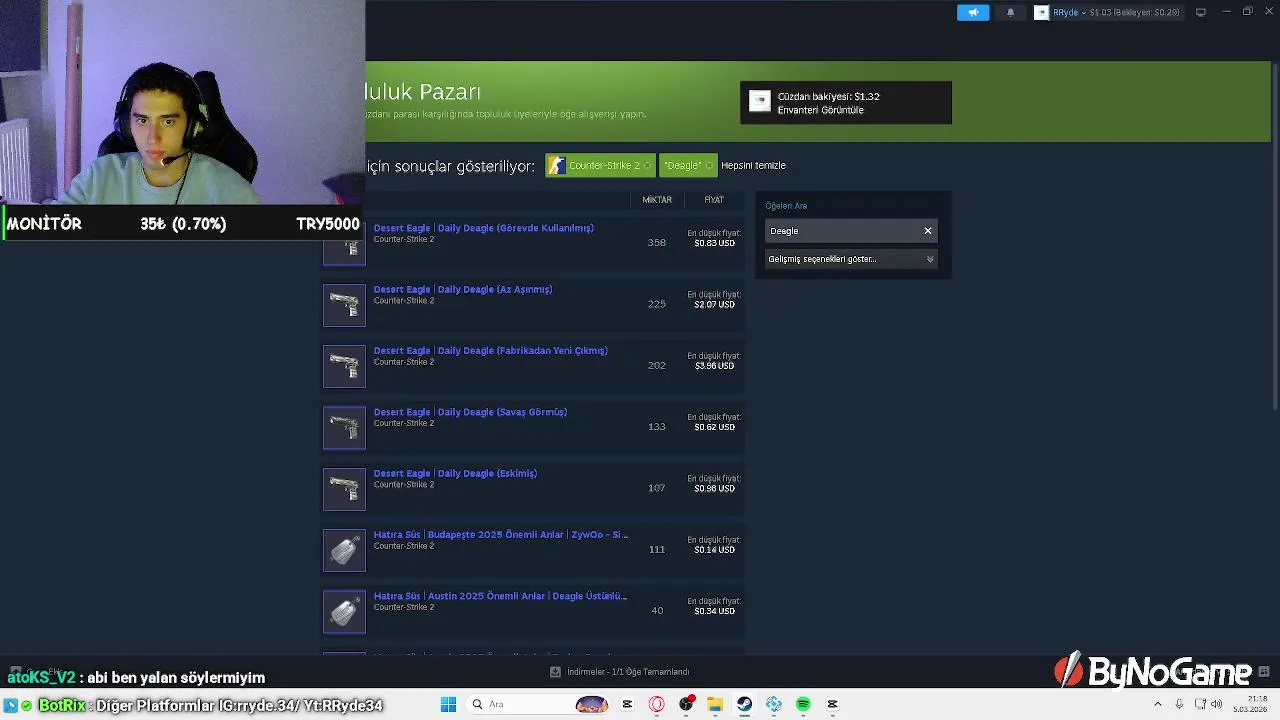
Task: Click the Austin 2025 charm thumbnail
Action: 344,612
